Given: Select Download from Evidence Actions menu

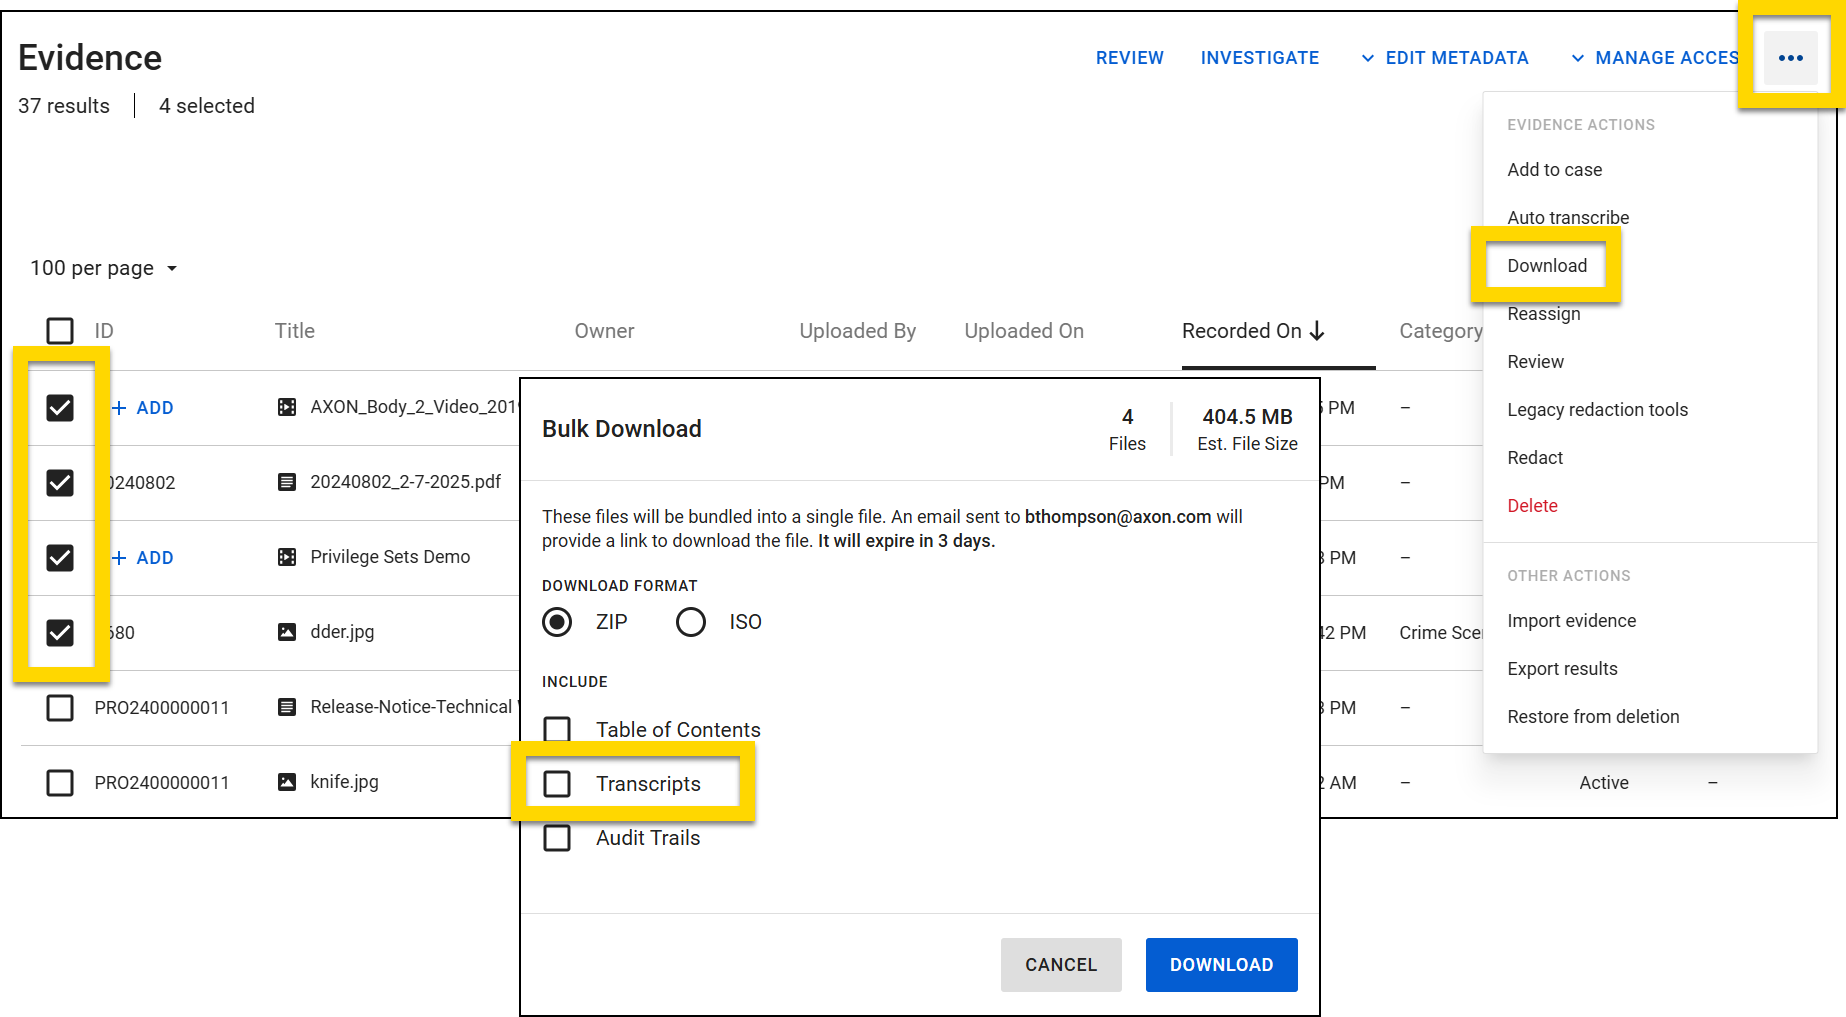Looking at the screenshot, I should tap(1547, 265).
